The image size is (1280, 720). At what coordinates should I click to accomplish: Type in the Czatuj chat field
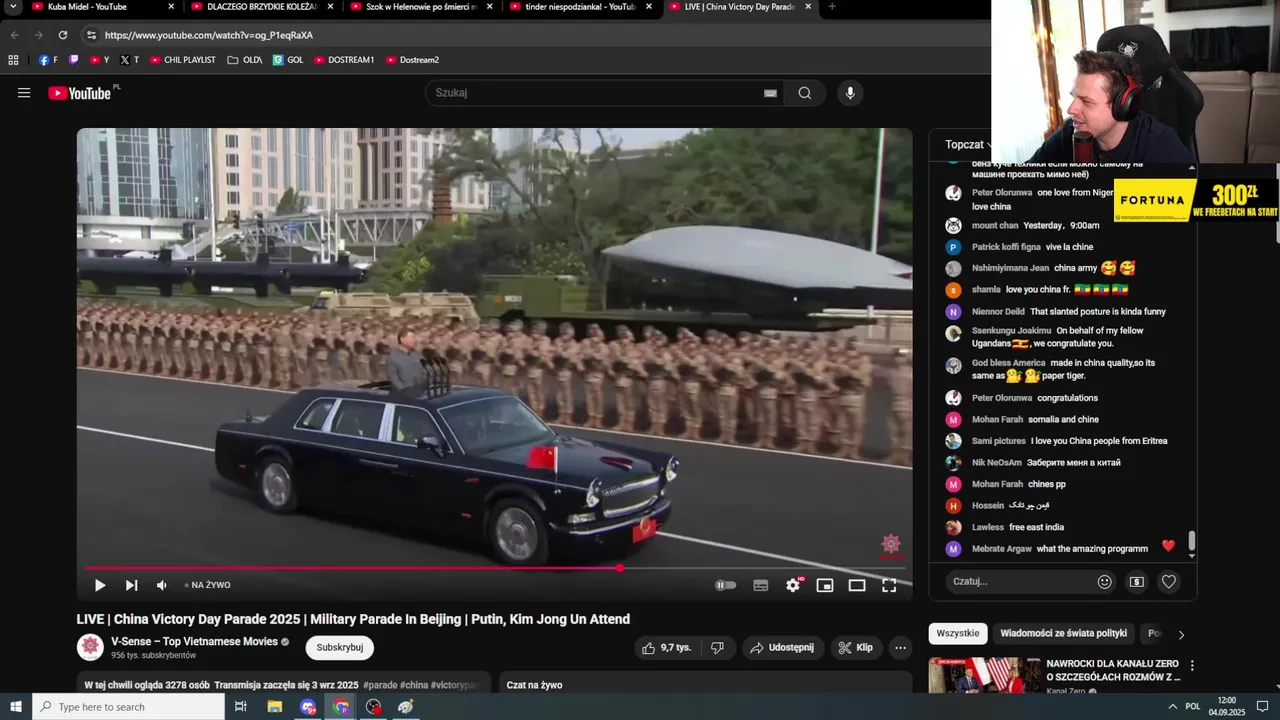1020,581
